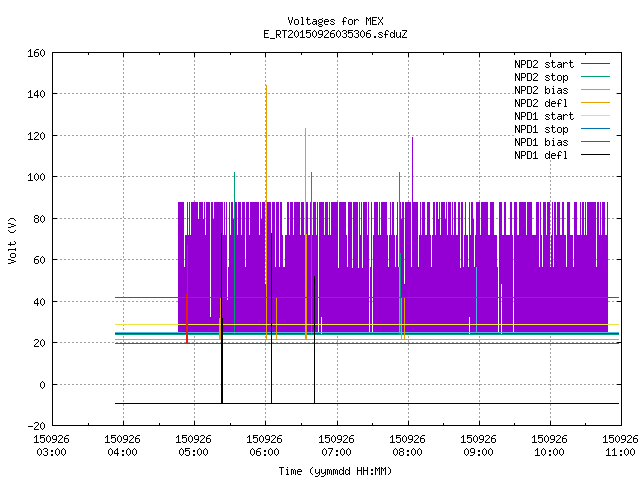Click the x-axis tick label 04:00

click(122, 452)
